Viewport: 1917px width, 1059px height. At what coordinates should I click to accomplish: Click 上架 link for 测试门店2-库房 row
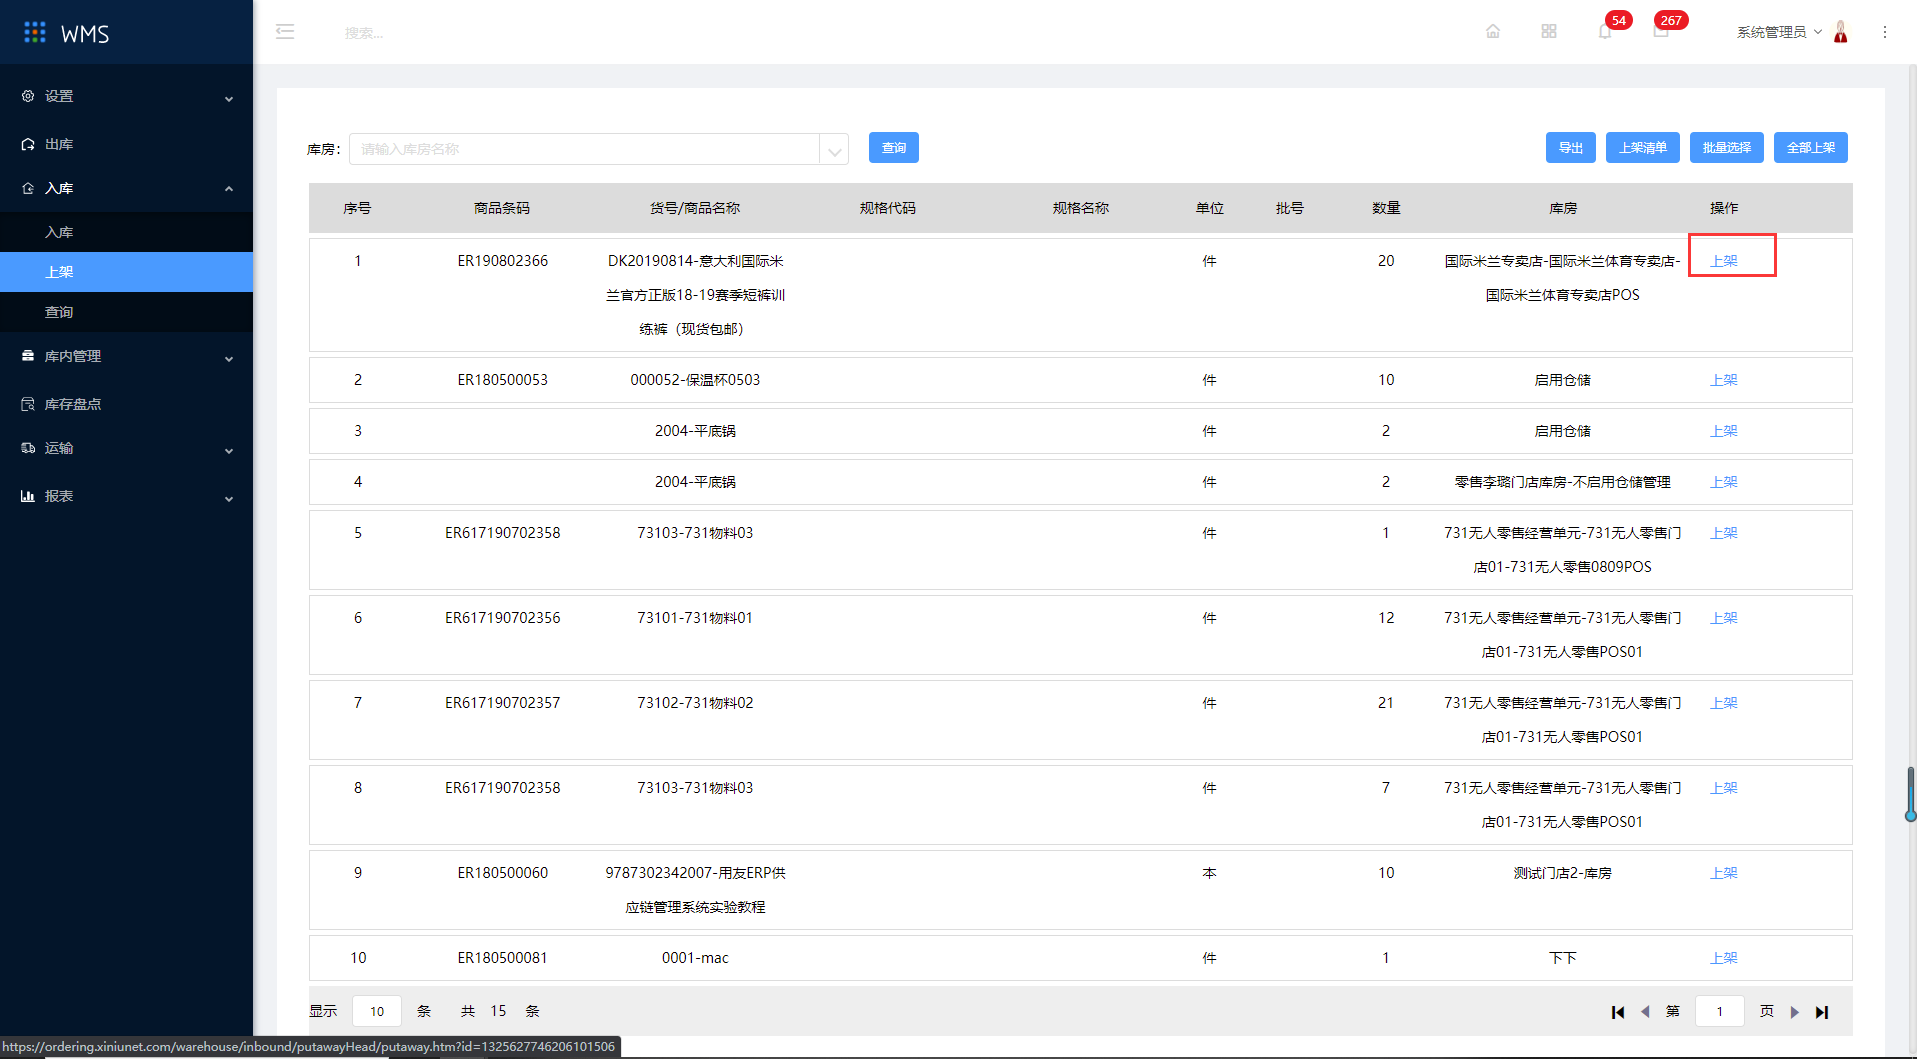pos(1724,873)
